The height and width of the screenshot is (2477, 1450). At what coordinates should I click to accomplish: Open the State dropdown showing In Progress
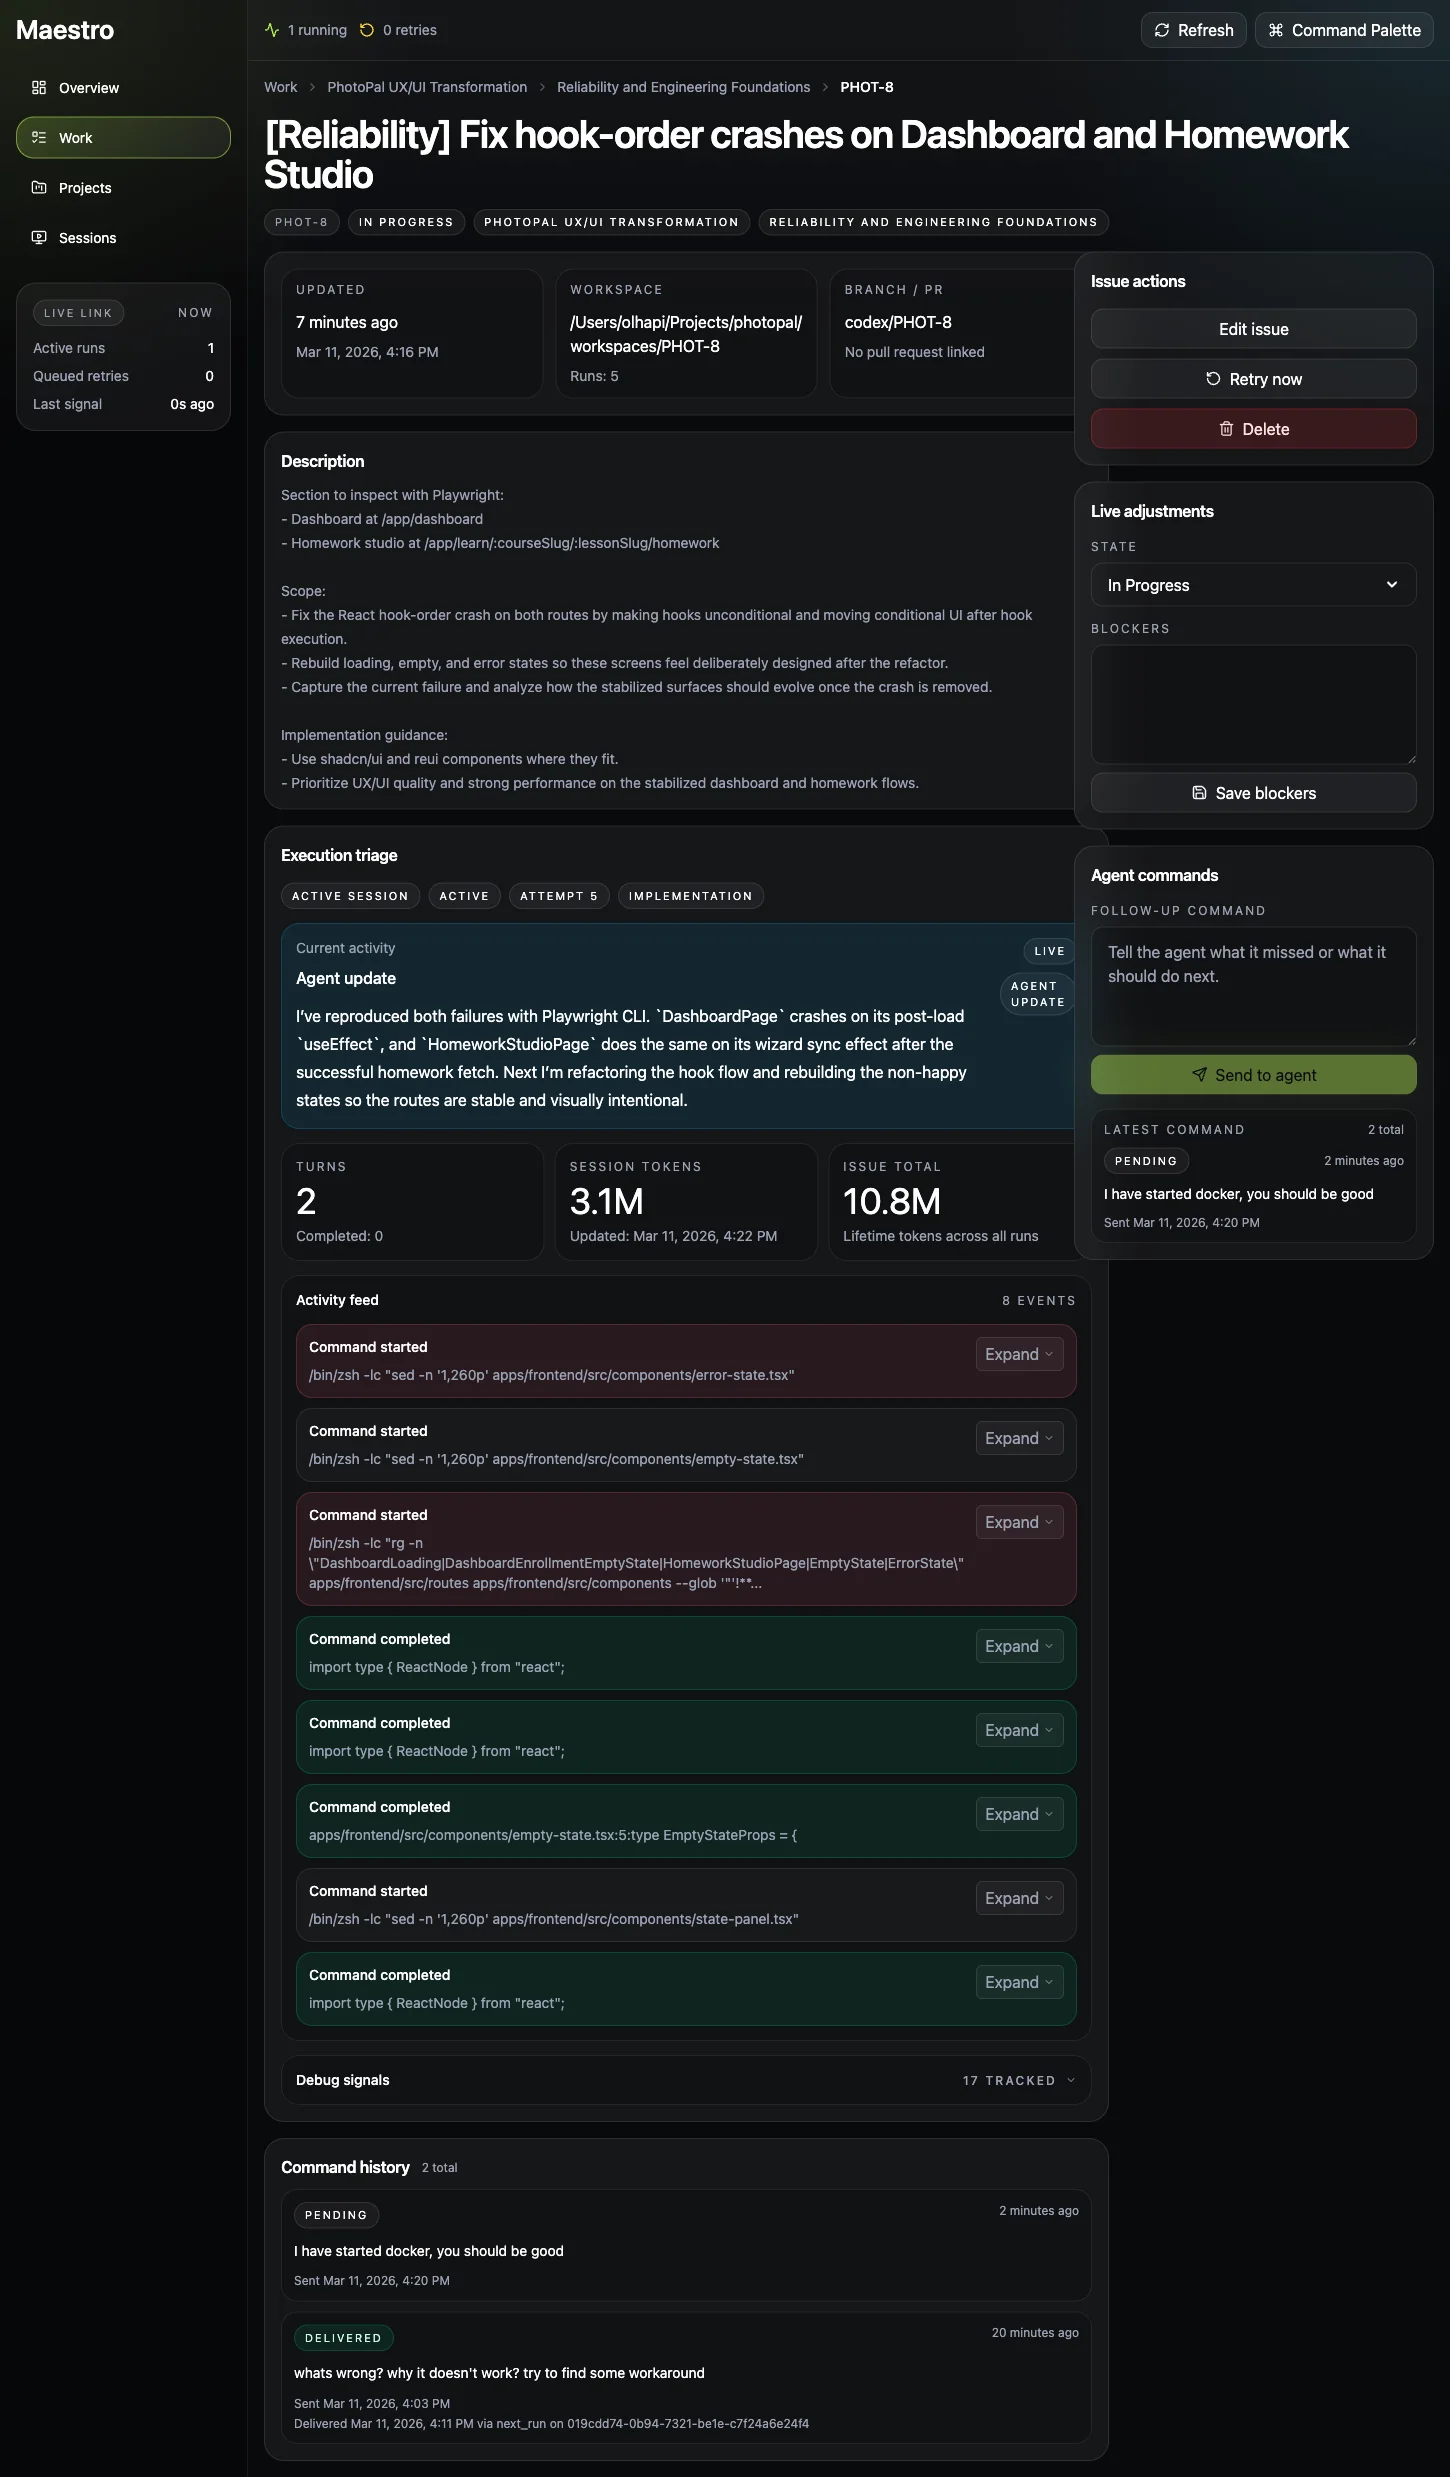point(1253,585)
